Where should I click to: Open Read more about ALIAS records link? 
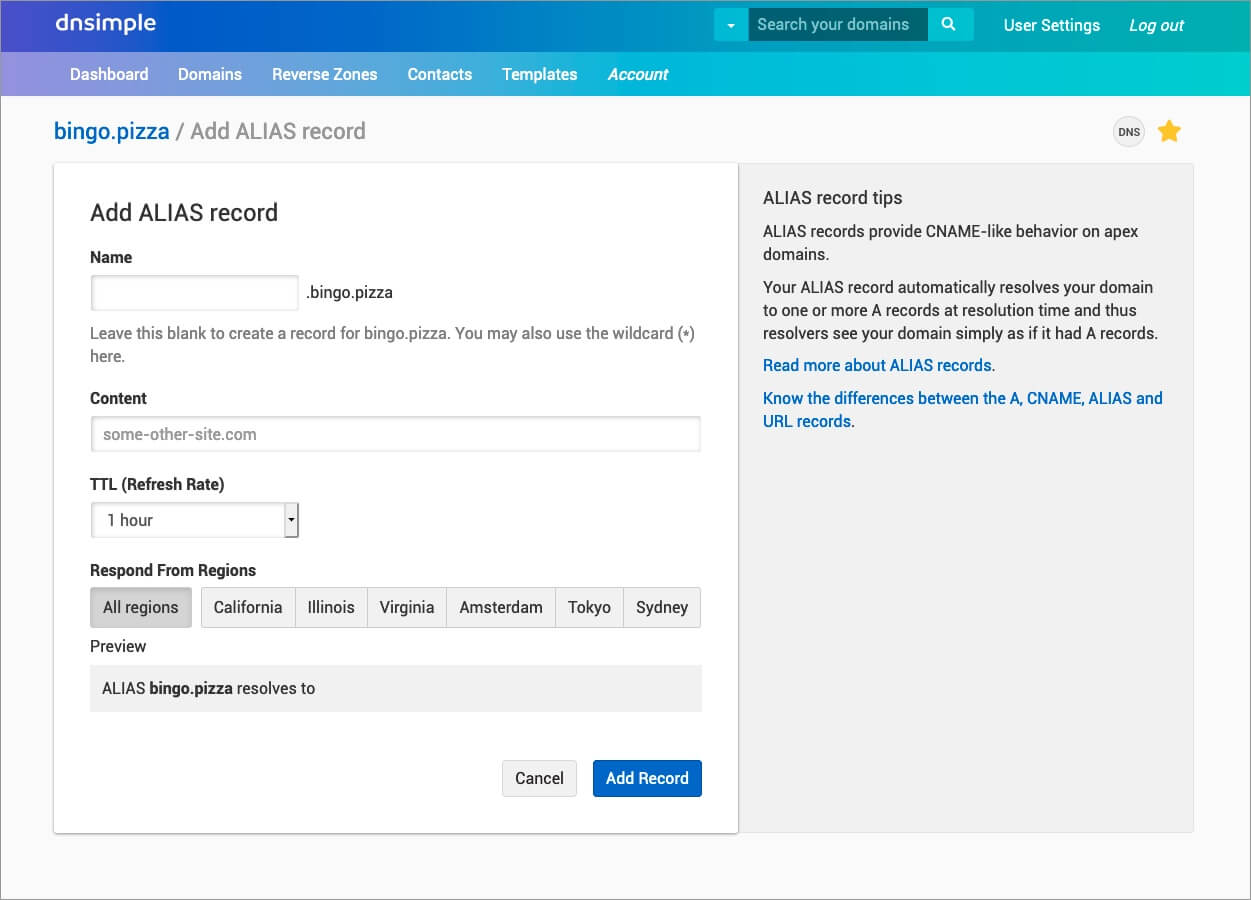(x=877, y=365)
